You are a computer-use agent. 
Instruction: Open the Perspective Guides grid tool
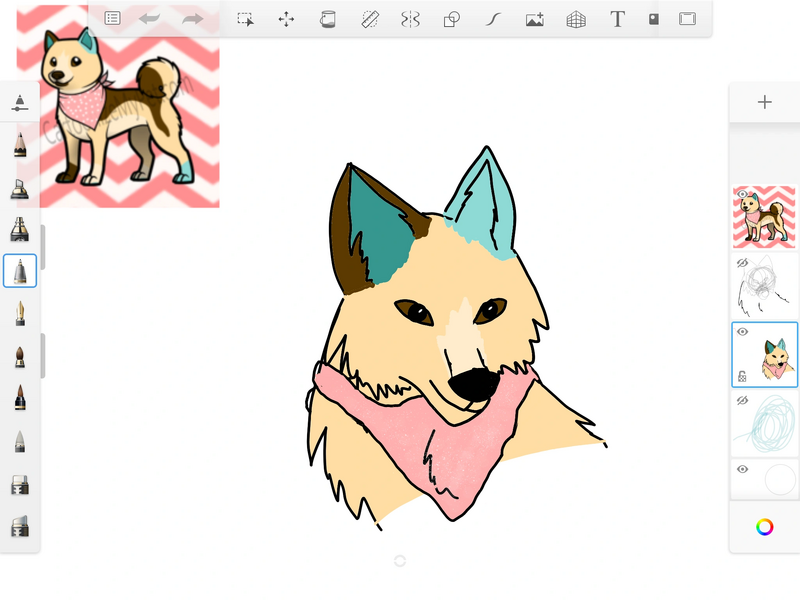(x=576, y=19)
